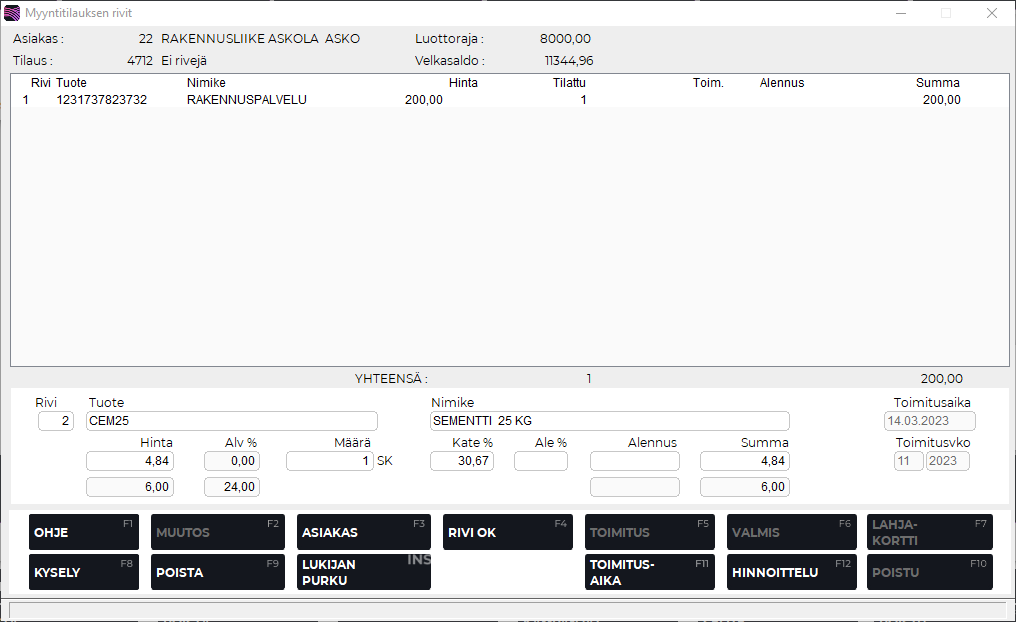
Task: Focus the Määrä quantity input field
Action: point(329,461)
